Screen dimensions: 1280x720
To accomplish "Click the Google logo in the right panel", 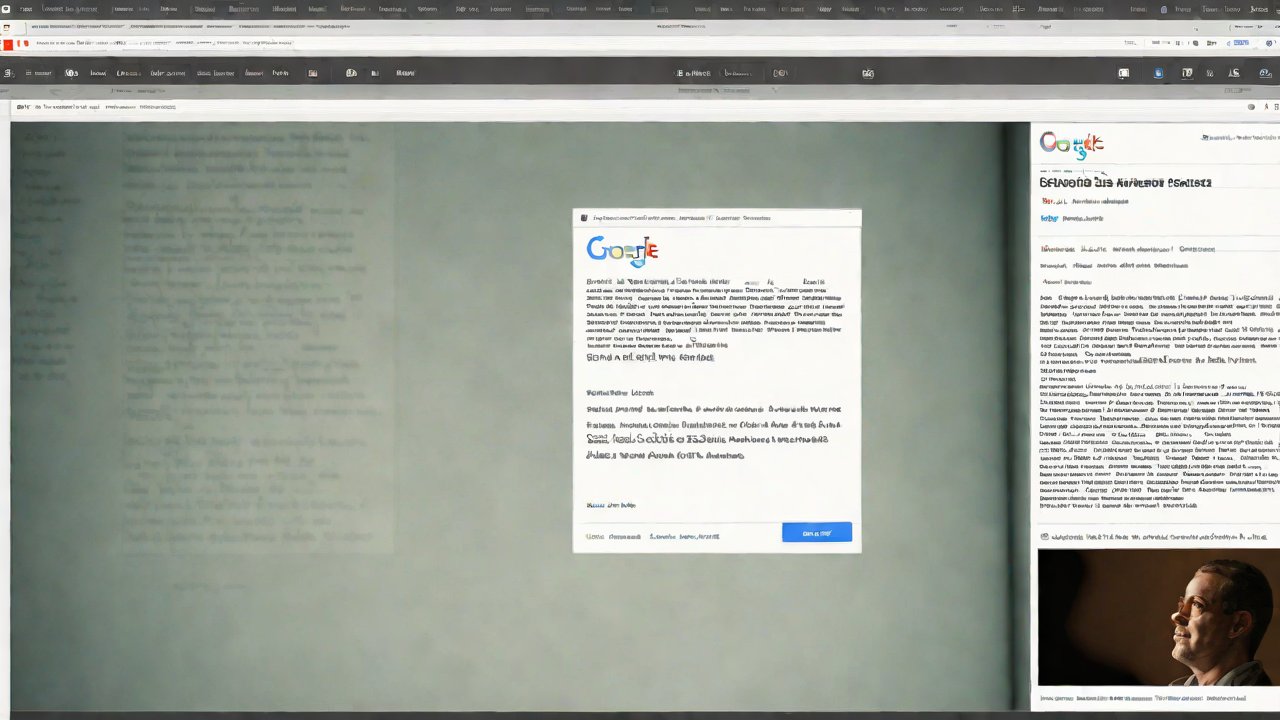I will click(x=1071, y=145).
